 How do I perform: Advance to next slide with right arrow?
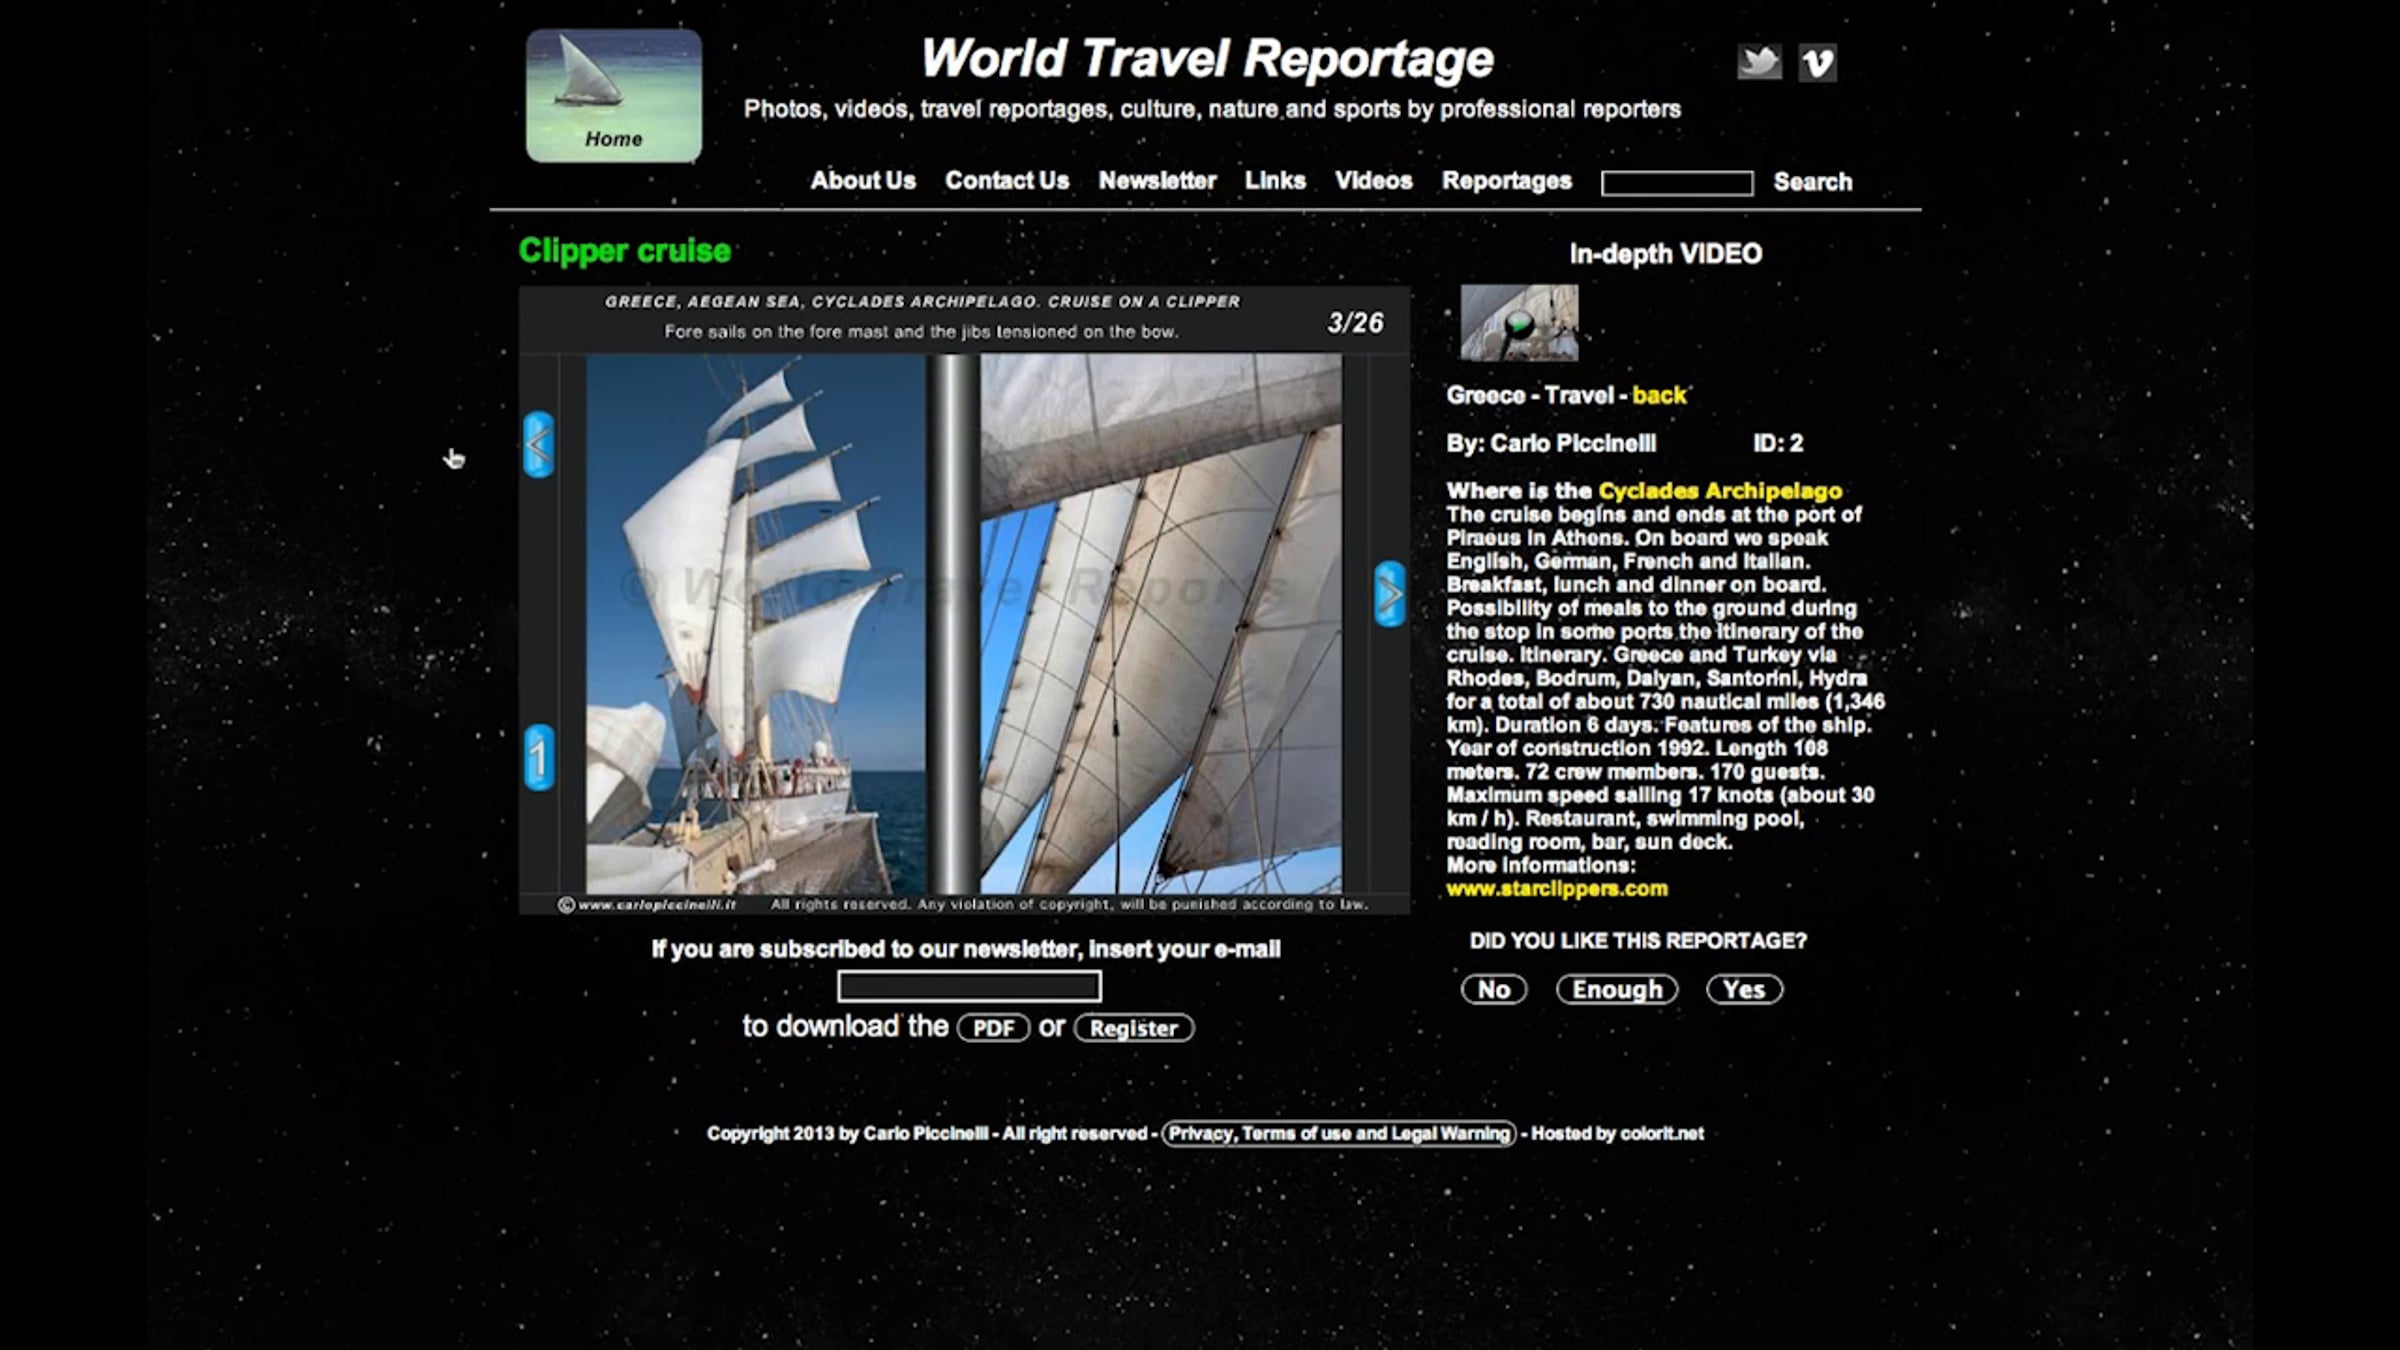(1389, 595)
